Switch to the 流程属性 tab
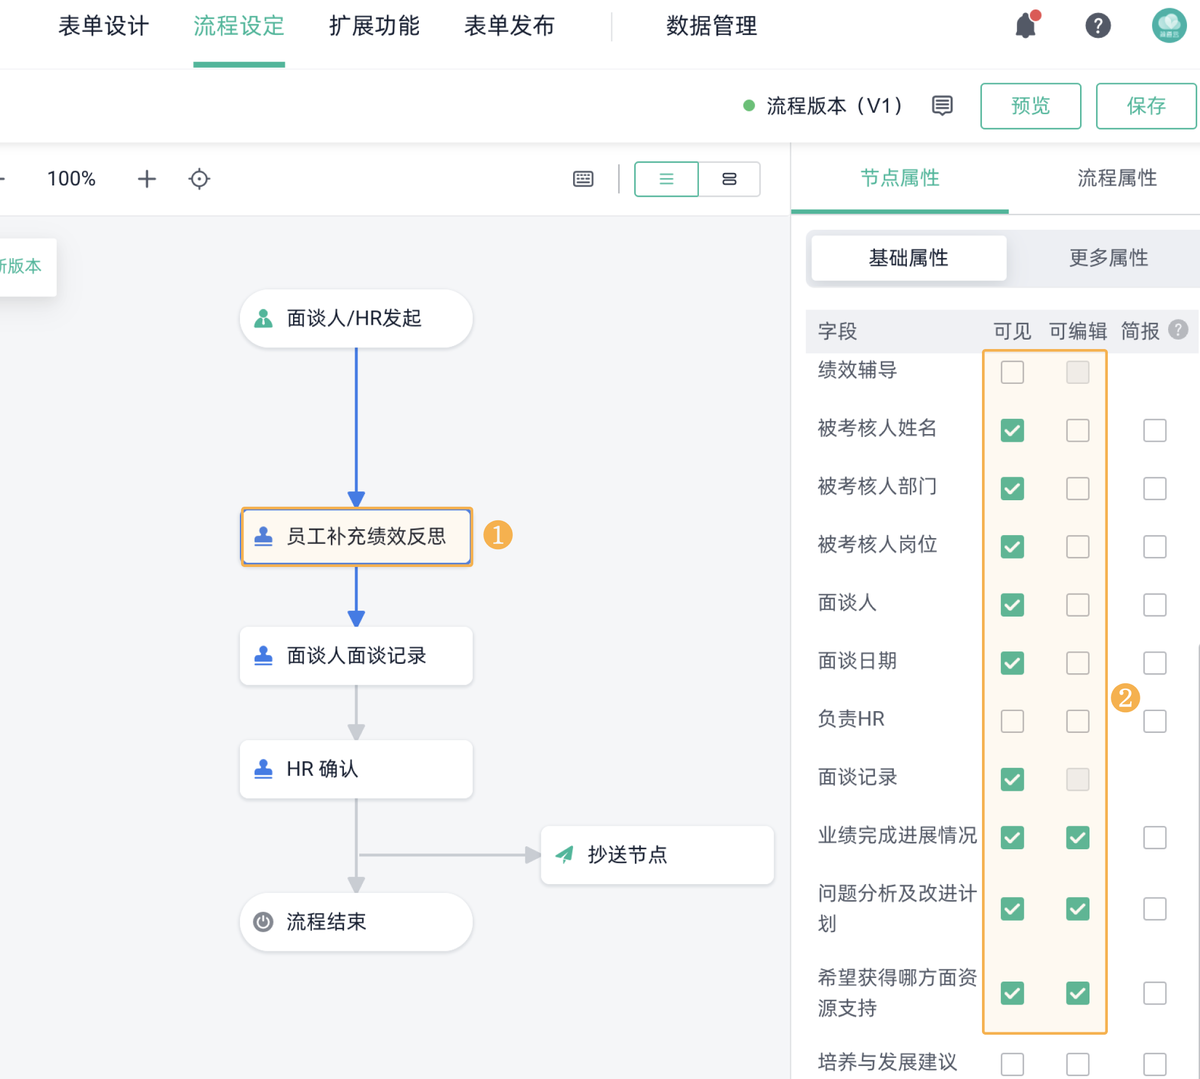Image resolution: width=1200 pixels, height=1079 pixels. pos(1117,178)
